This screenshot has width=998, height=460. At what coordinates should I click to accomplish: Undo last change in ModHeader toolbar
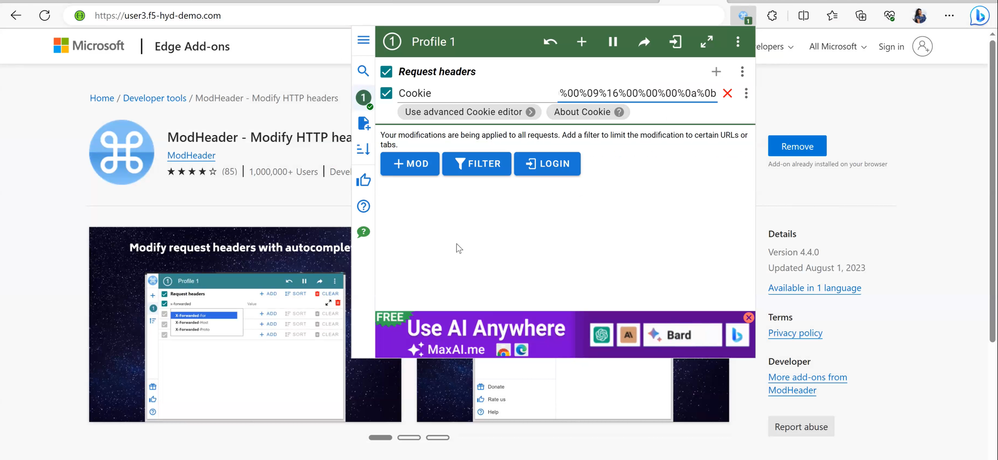[551, 42]
